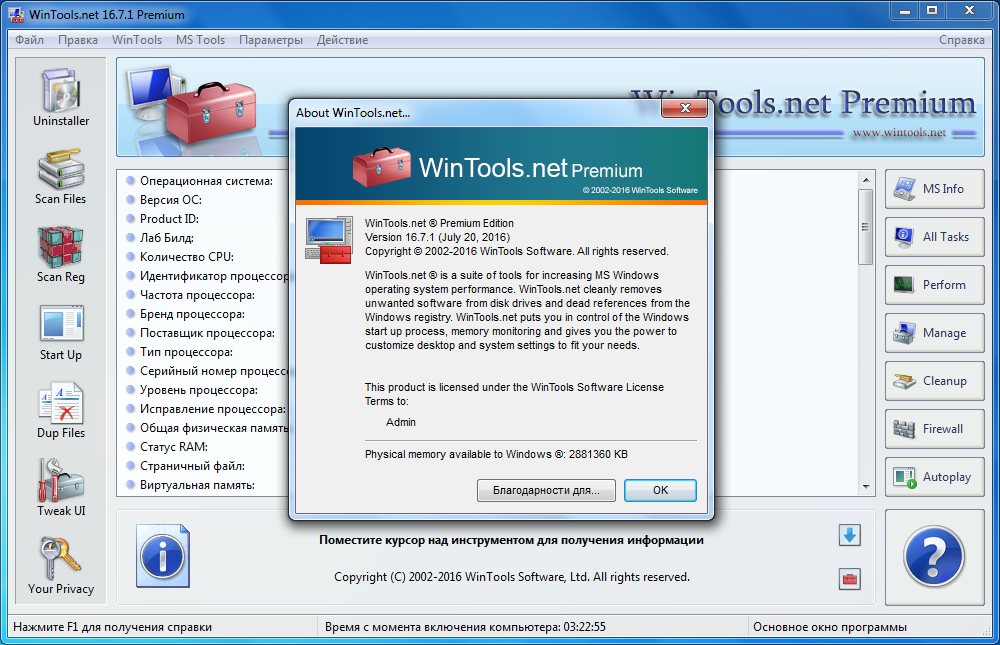
Task: Click the small red toolbox icon
Action: (x=849, y=579)
